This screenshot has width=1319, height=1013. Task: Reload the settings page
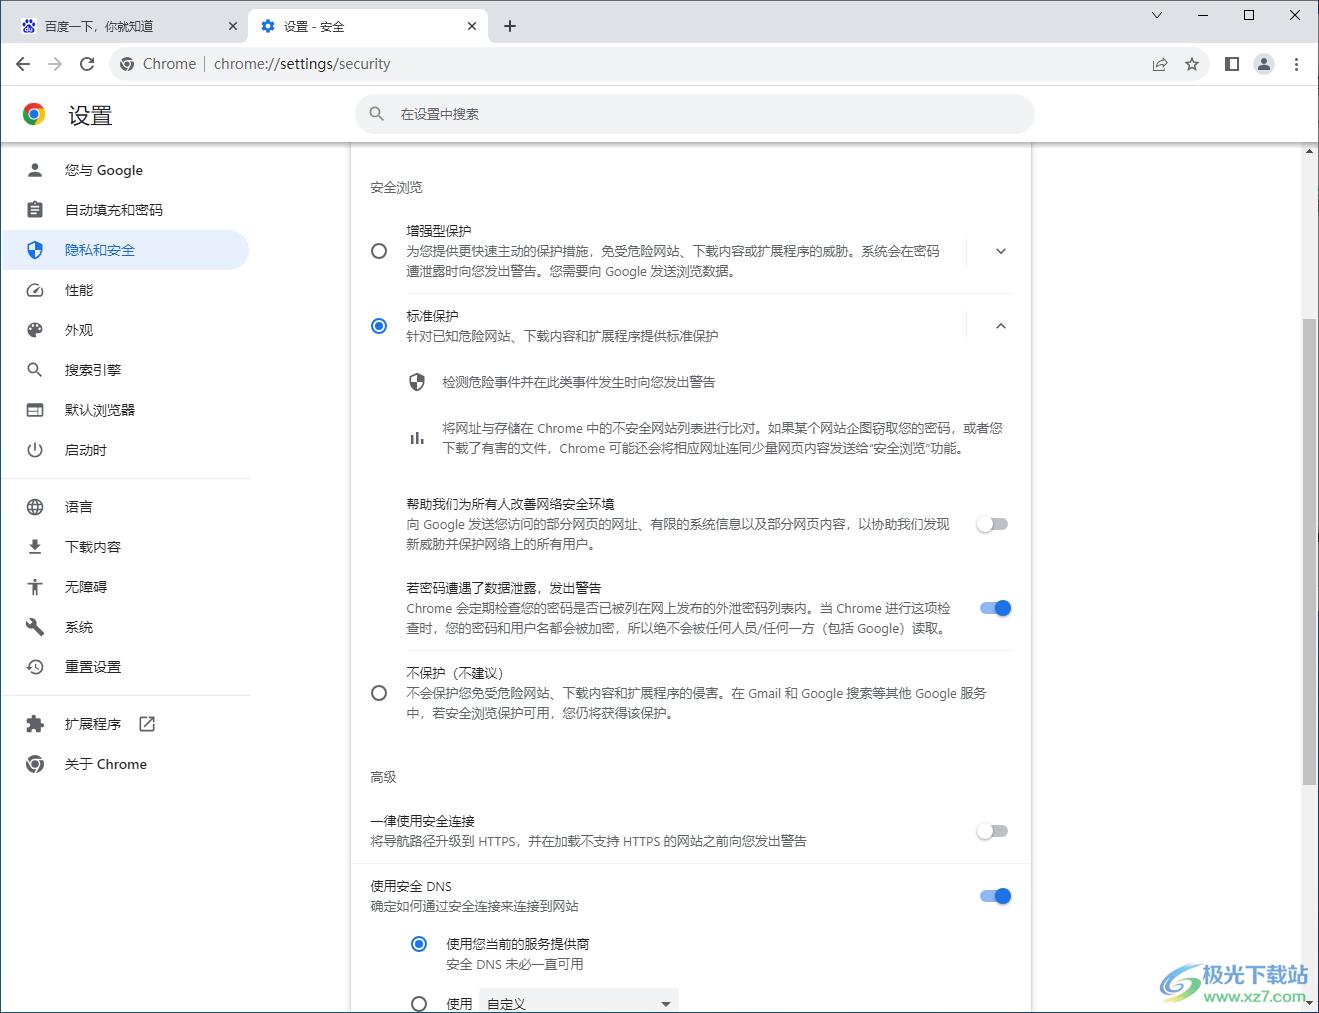point(87,64)
